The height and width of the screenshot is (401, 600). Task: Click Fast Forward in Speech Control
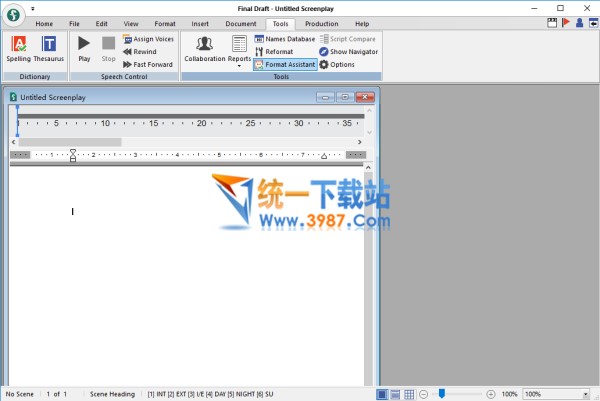tap(148, 64)
